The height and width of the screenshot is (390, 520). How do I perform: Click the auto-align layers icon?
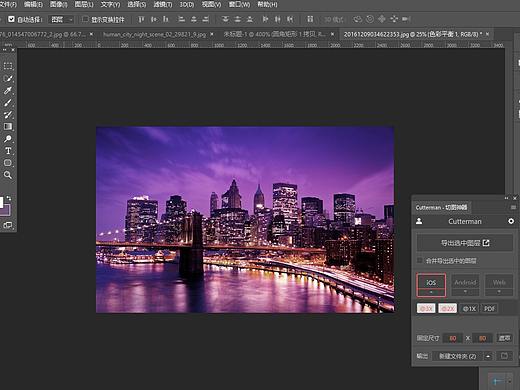tap(310, 19)
